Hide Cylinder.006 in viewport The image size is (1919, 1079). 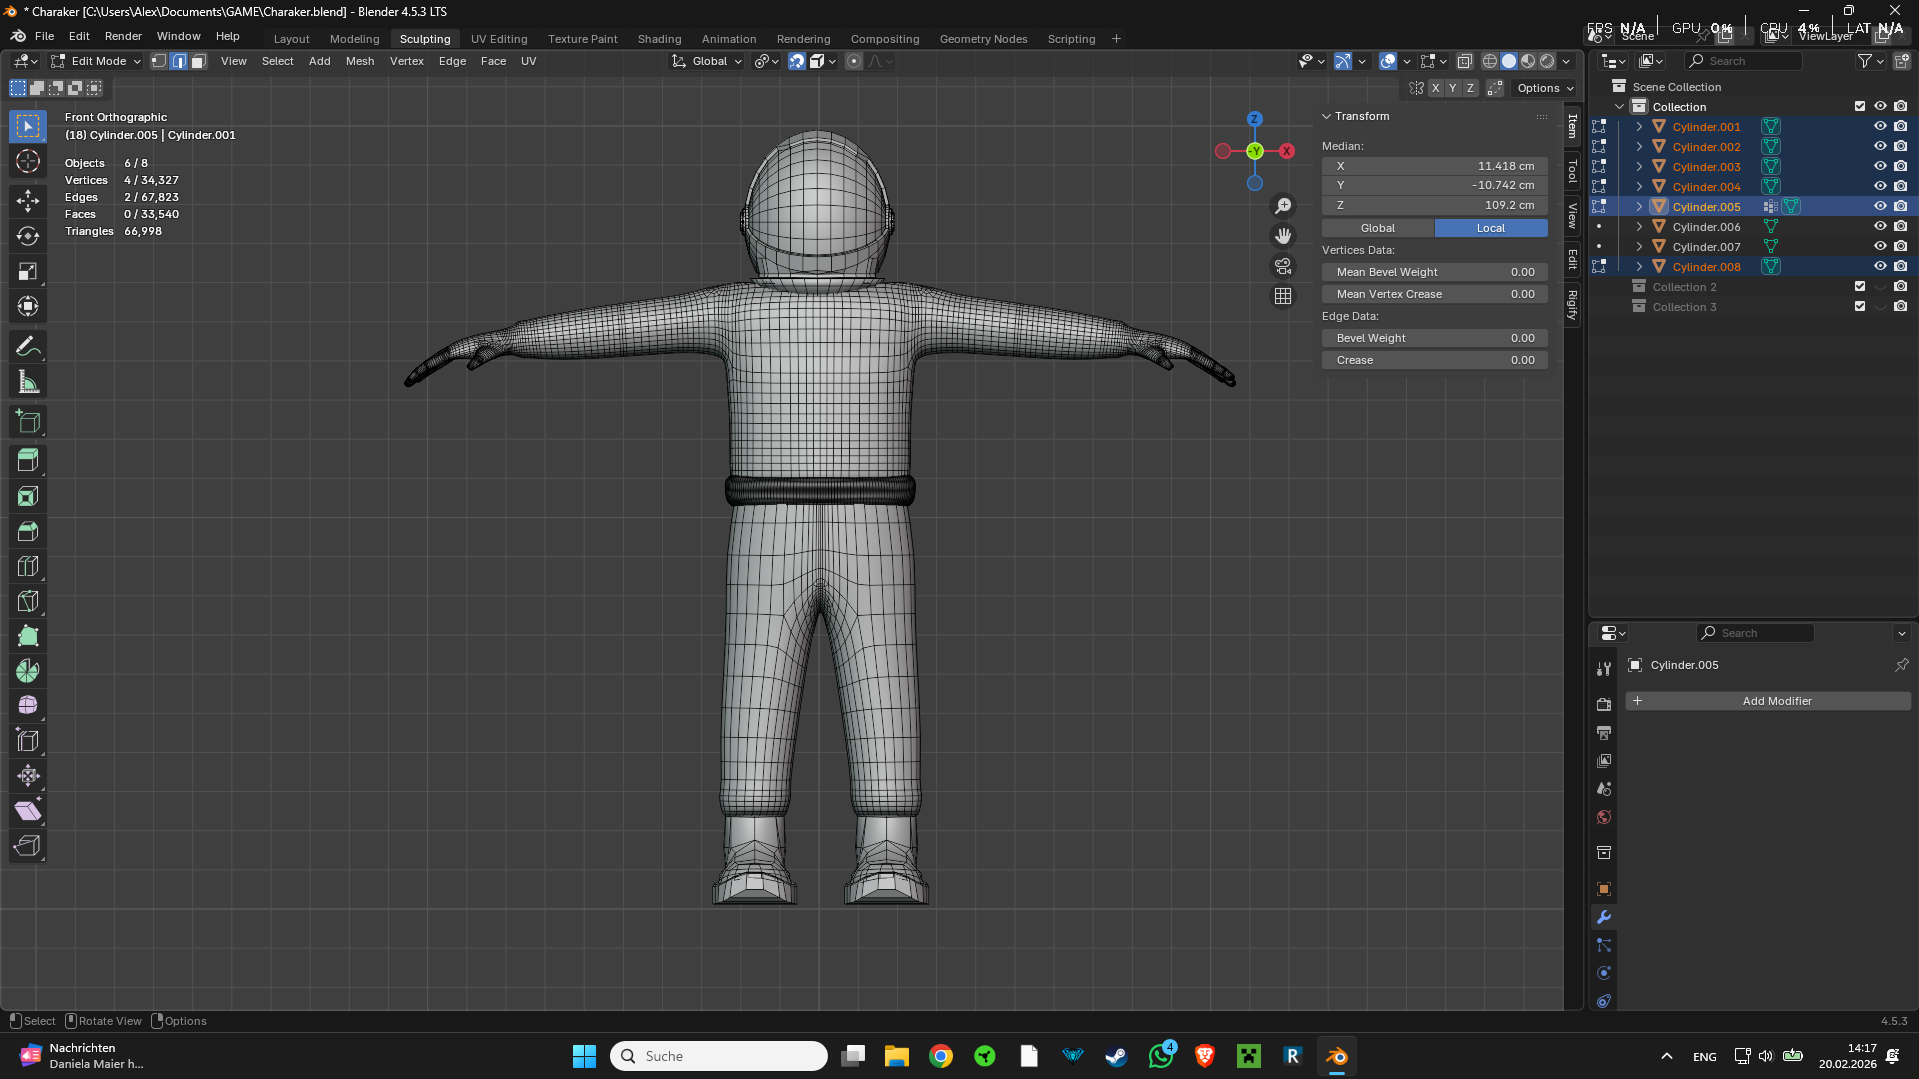[1880, 226]
